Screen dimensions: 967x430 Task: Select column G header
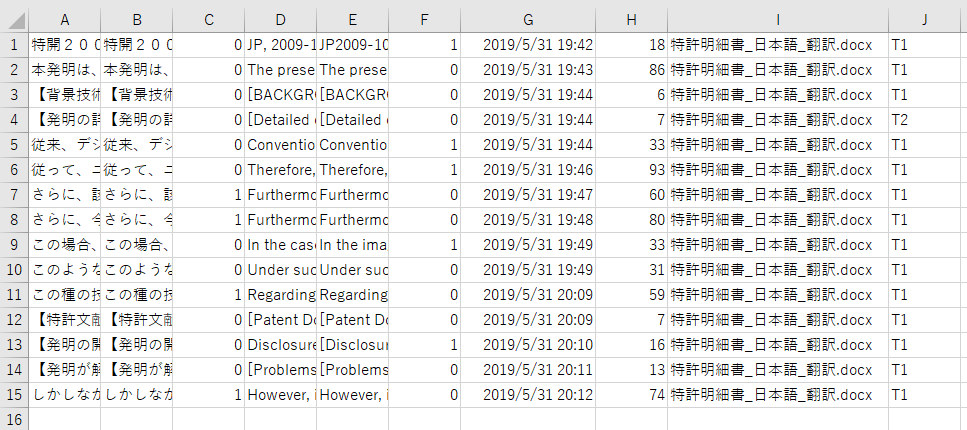[x=527, y=20]
